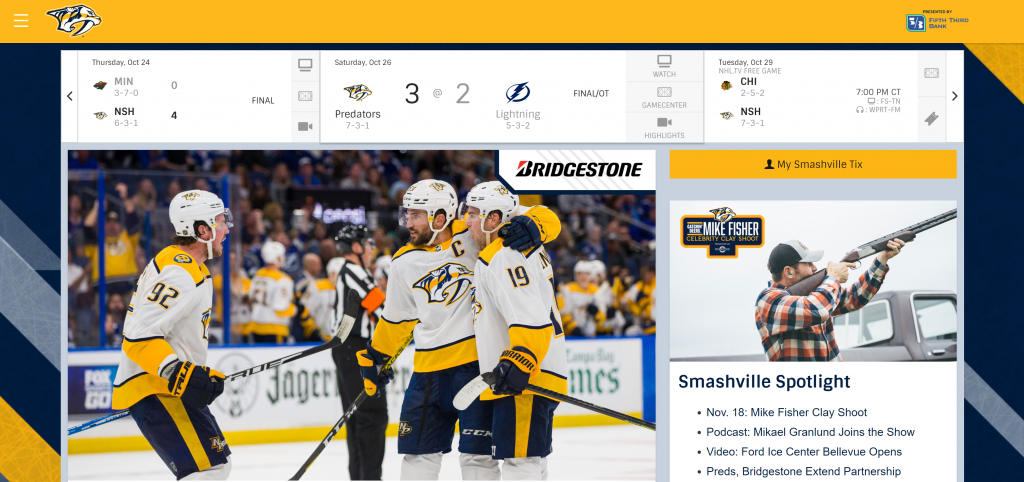This screenshot has height=482, width=1024.
Task: Click the 'FINAL/OT' game status
Action: click(x=591, y=93)
